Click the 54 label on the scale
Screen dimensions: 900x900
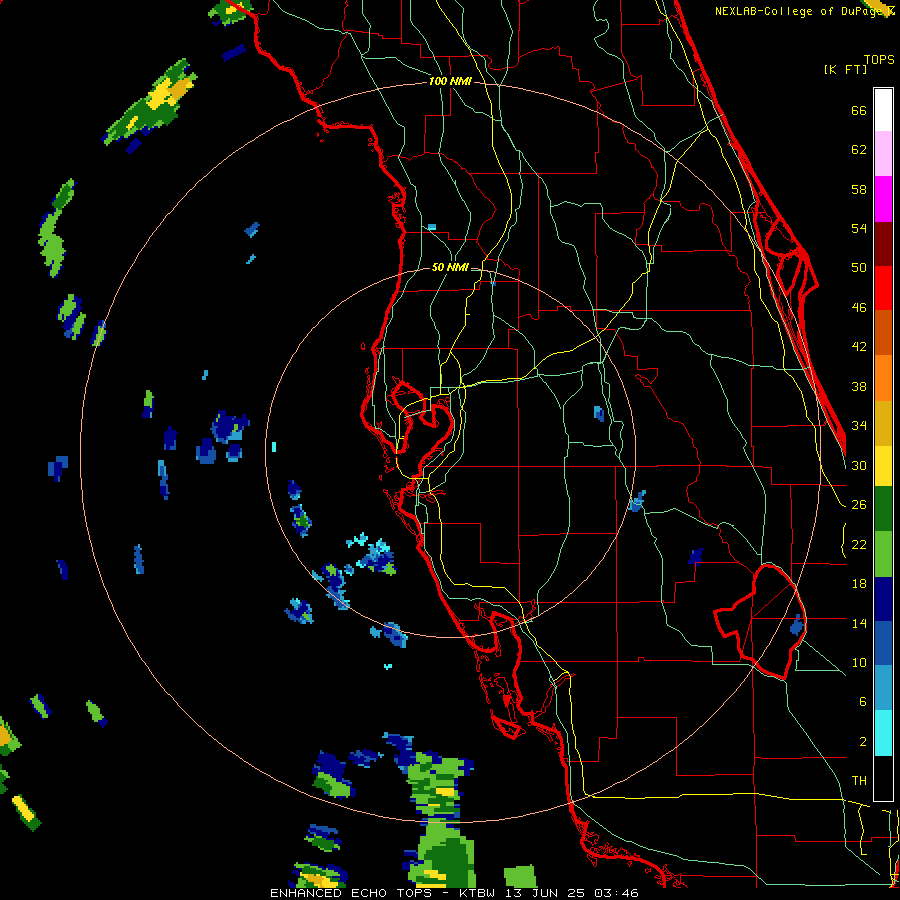click(859, 228)
